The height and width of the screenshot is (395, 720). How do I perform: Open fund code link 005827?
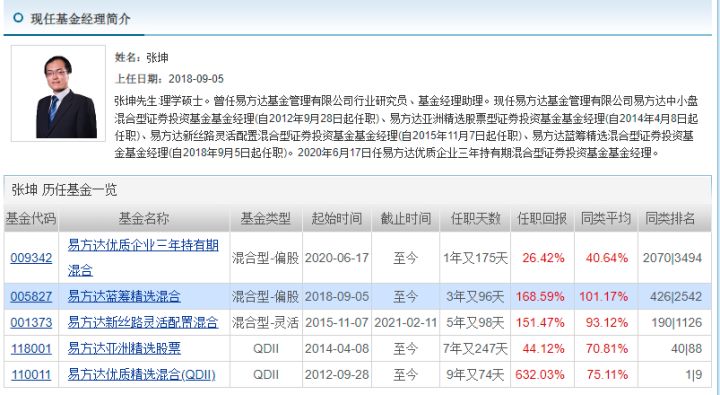[x=31, y=296]
